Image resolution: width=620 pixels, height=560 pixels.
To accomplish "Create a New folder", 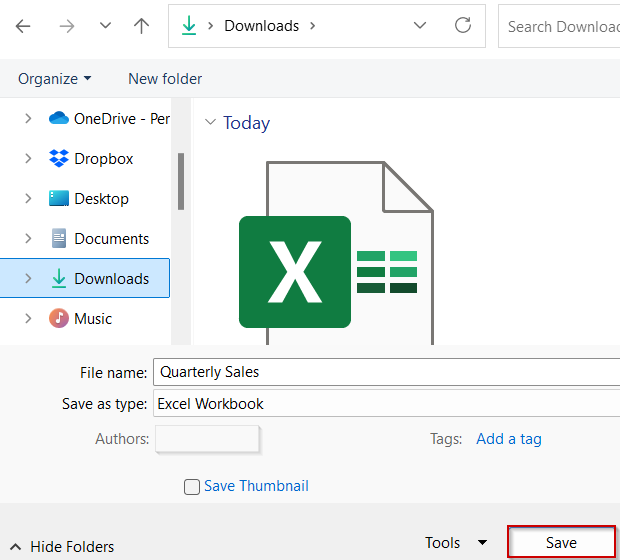I will [165, 79].
